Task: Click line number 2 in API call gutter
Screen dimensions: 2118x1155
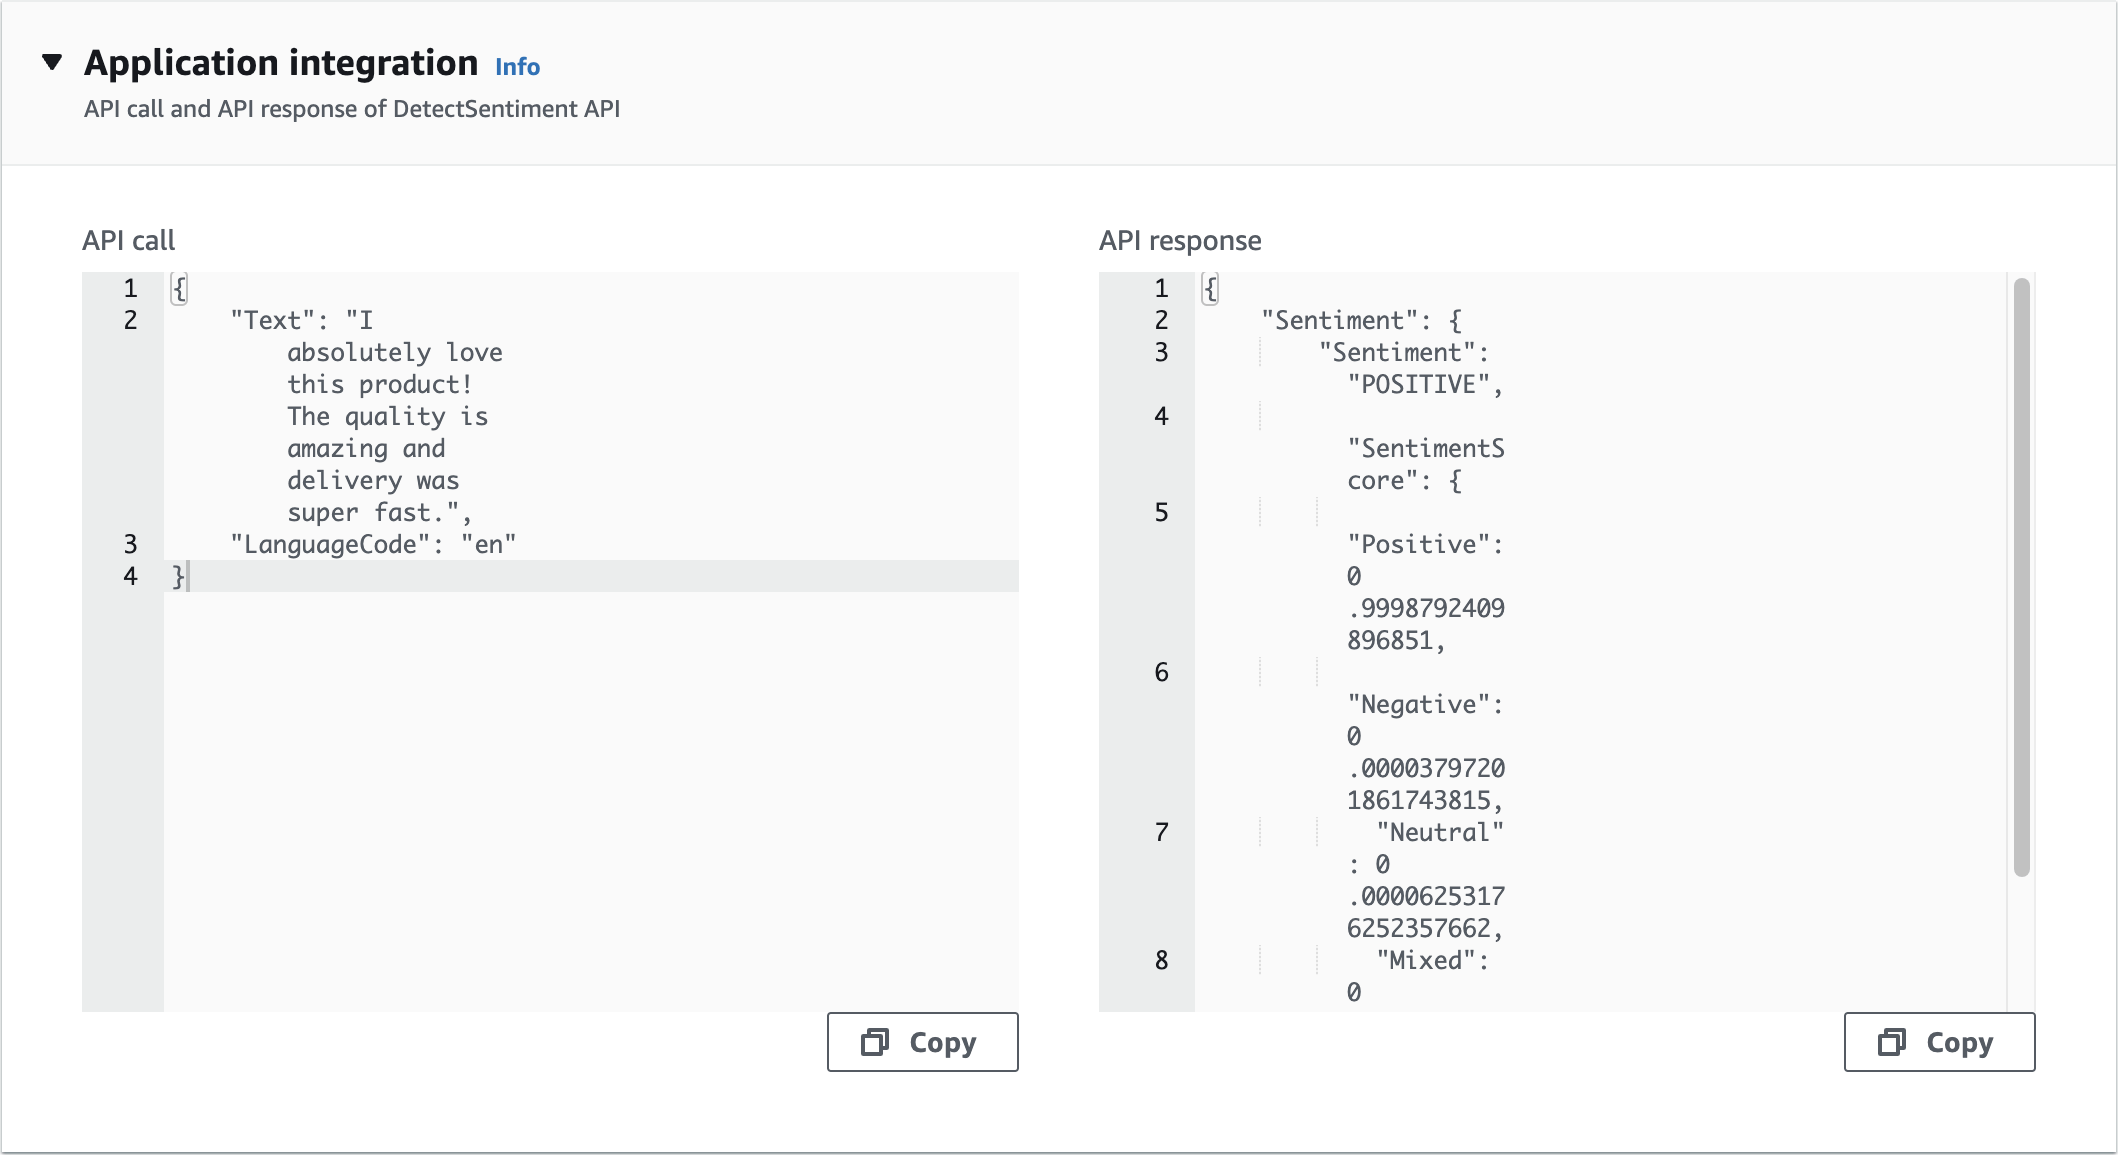Action: point(130,320)
